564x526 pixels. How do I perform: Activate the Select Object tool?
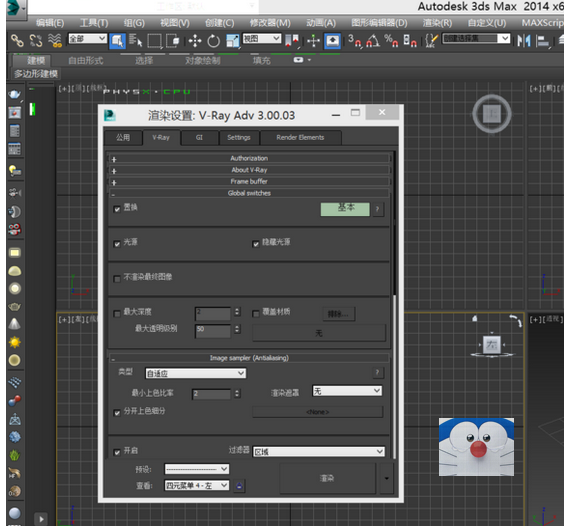[117, 41]
